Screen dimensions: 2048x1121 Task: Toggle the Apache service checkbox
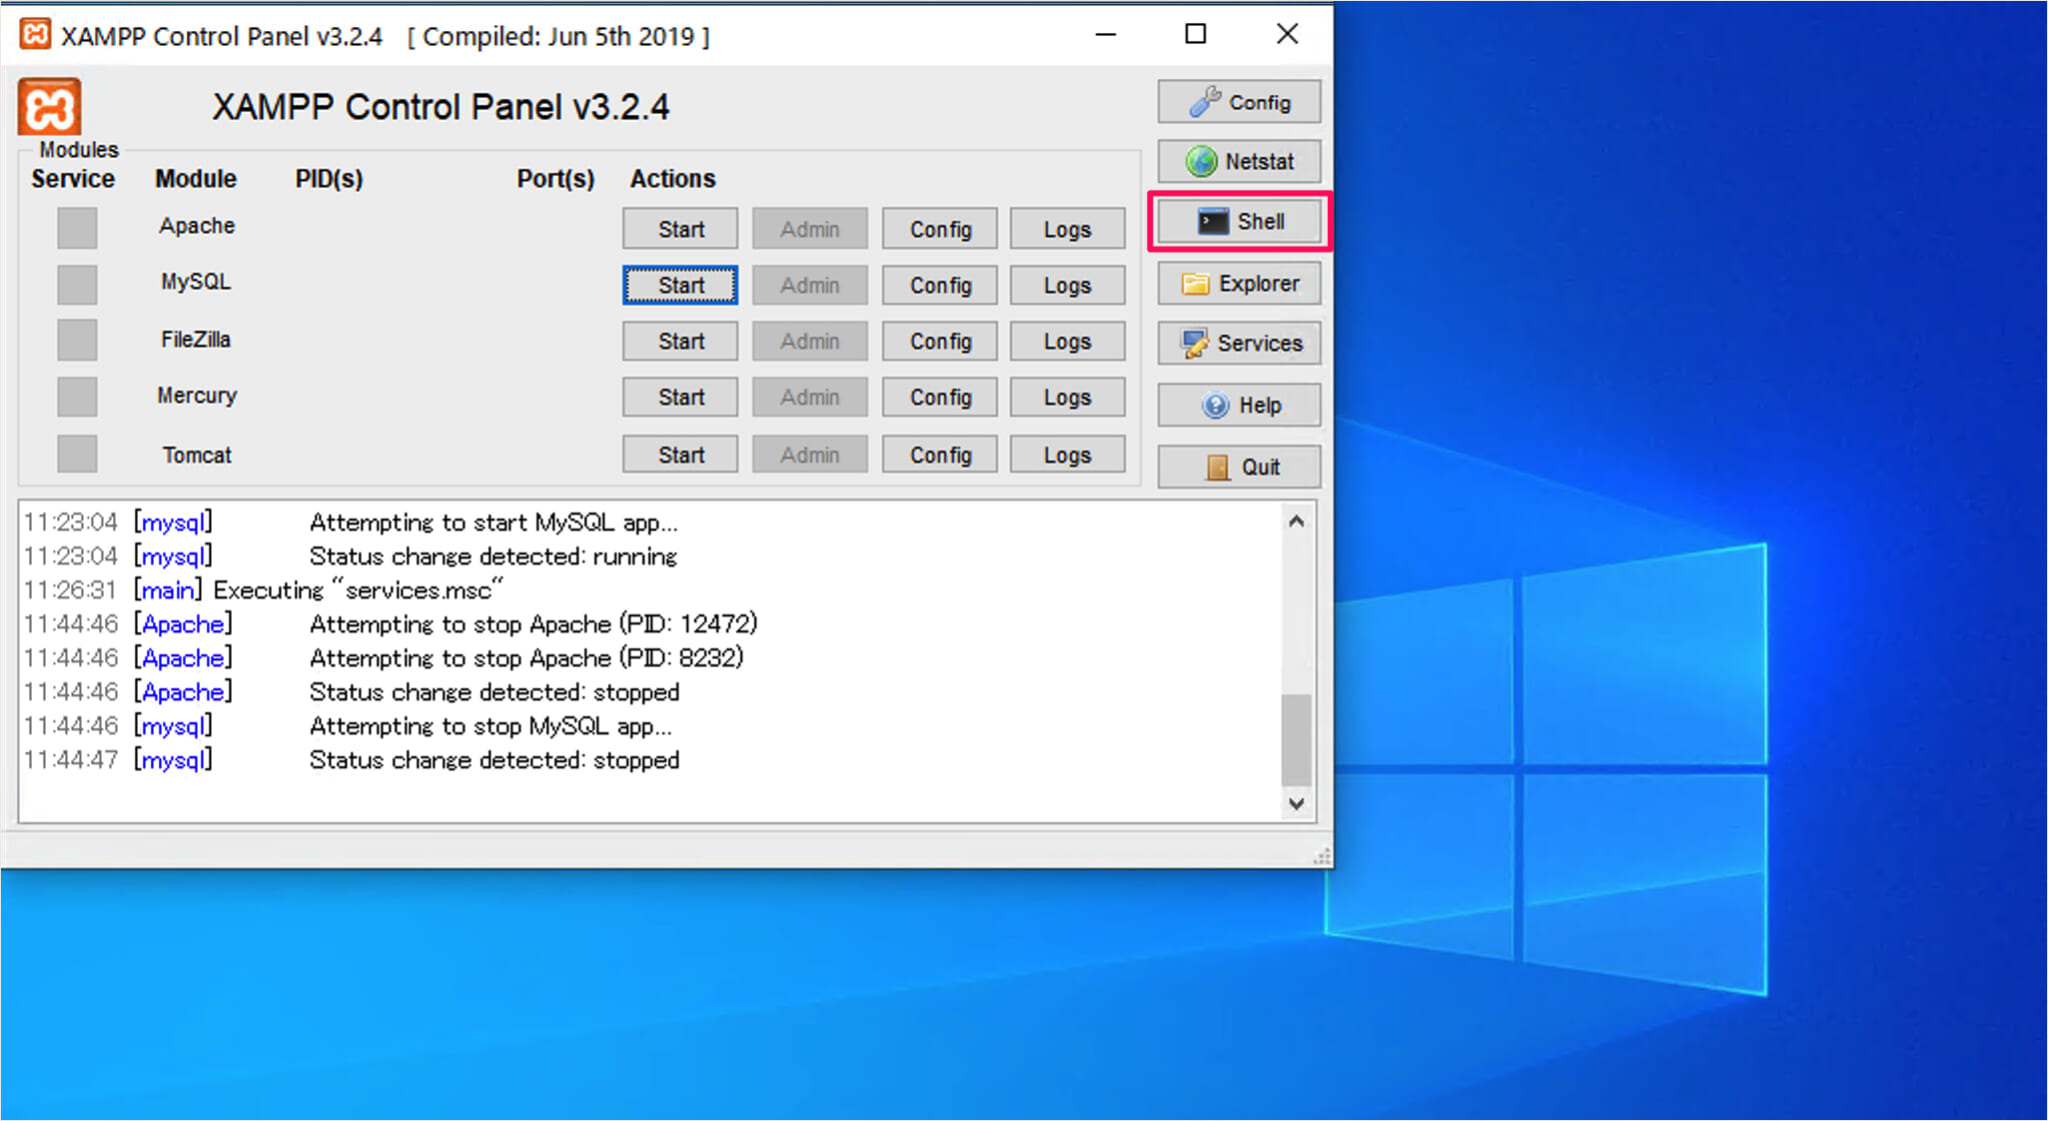click(x=77, y=228)
